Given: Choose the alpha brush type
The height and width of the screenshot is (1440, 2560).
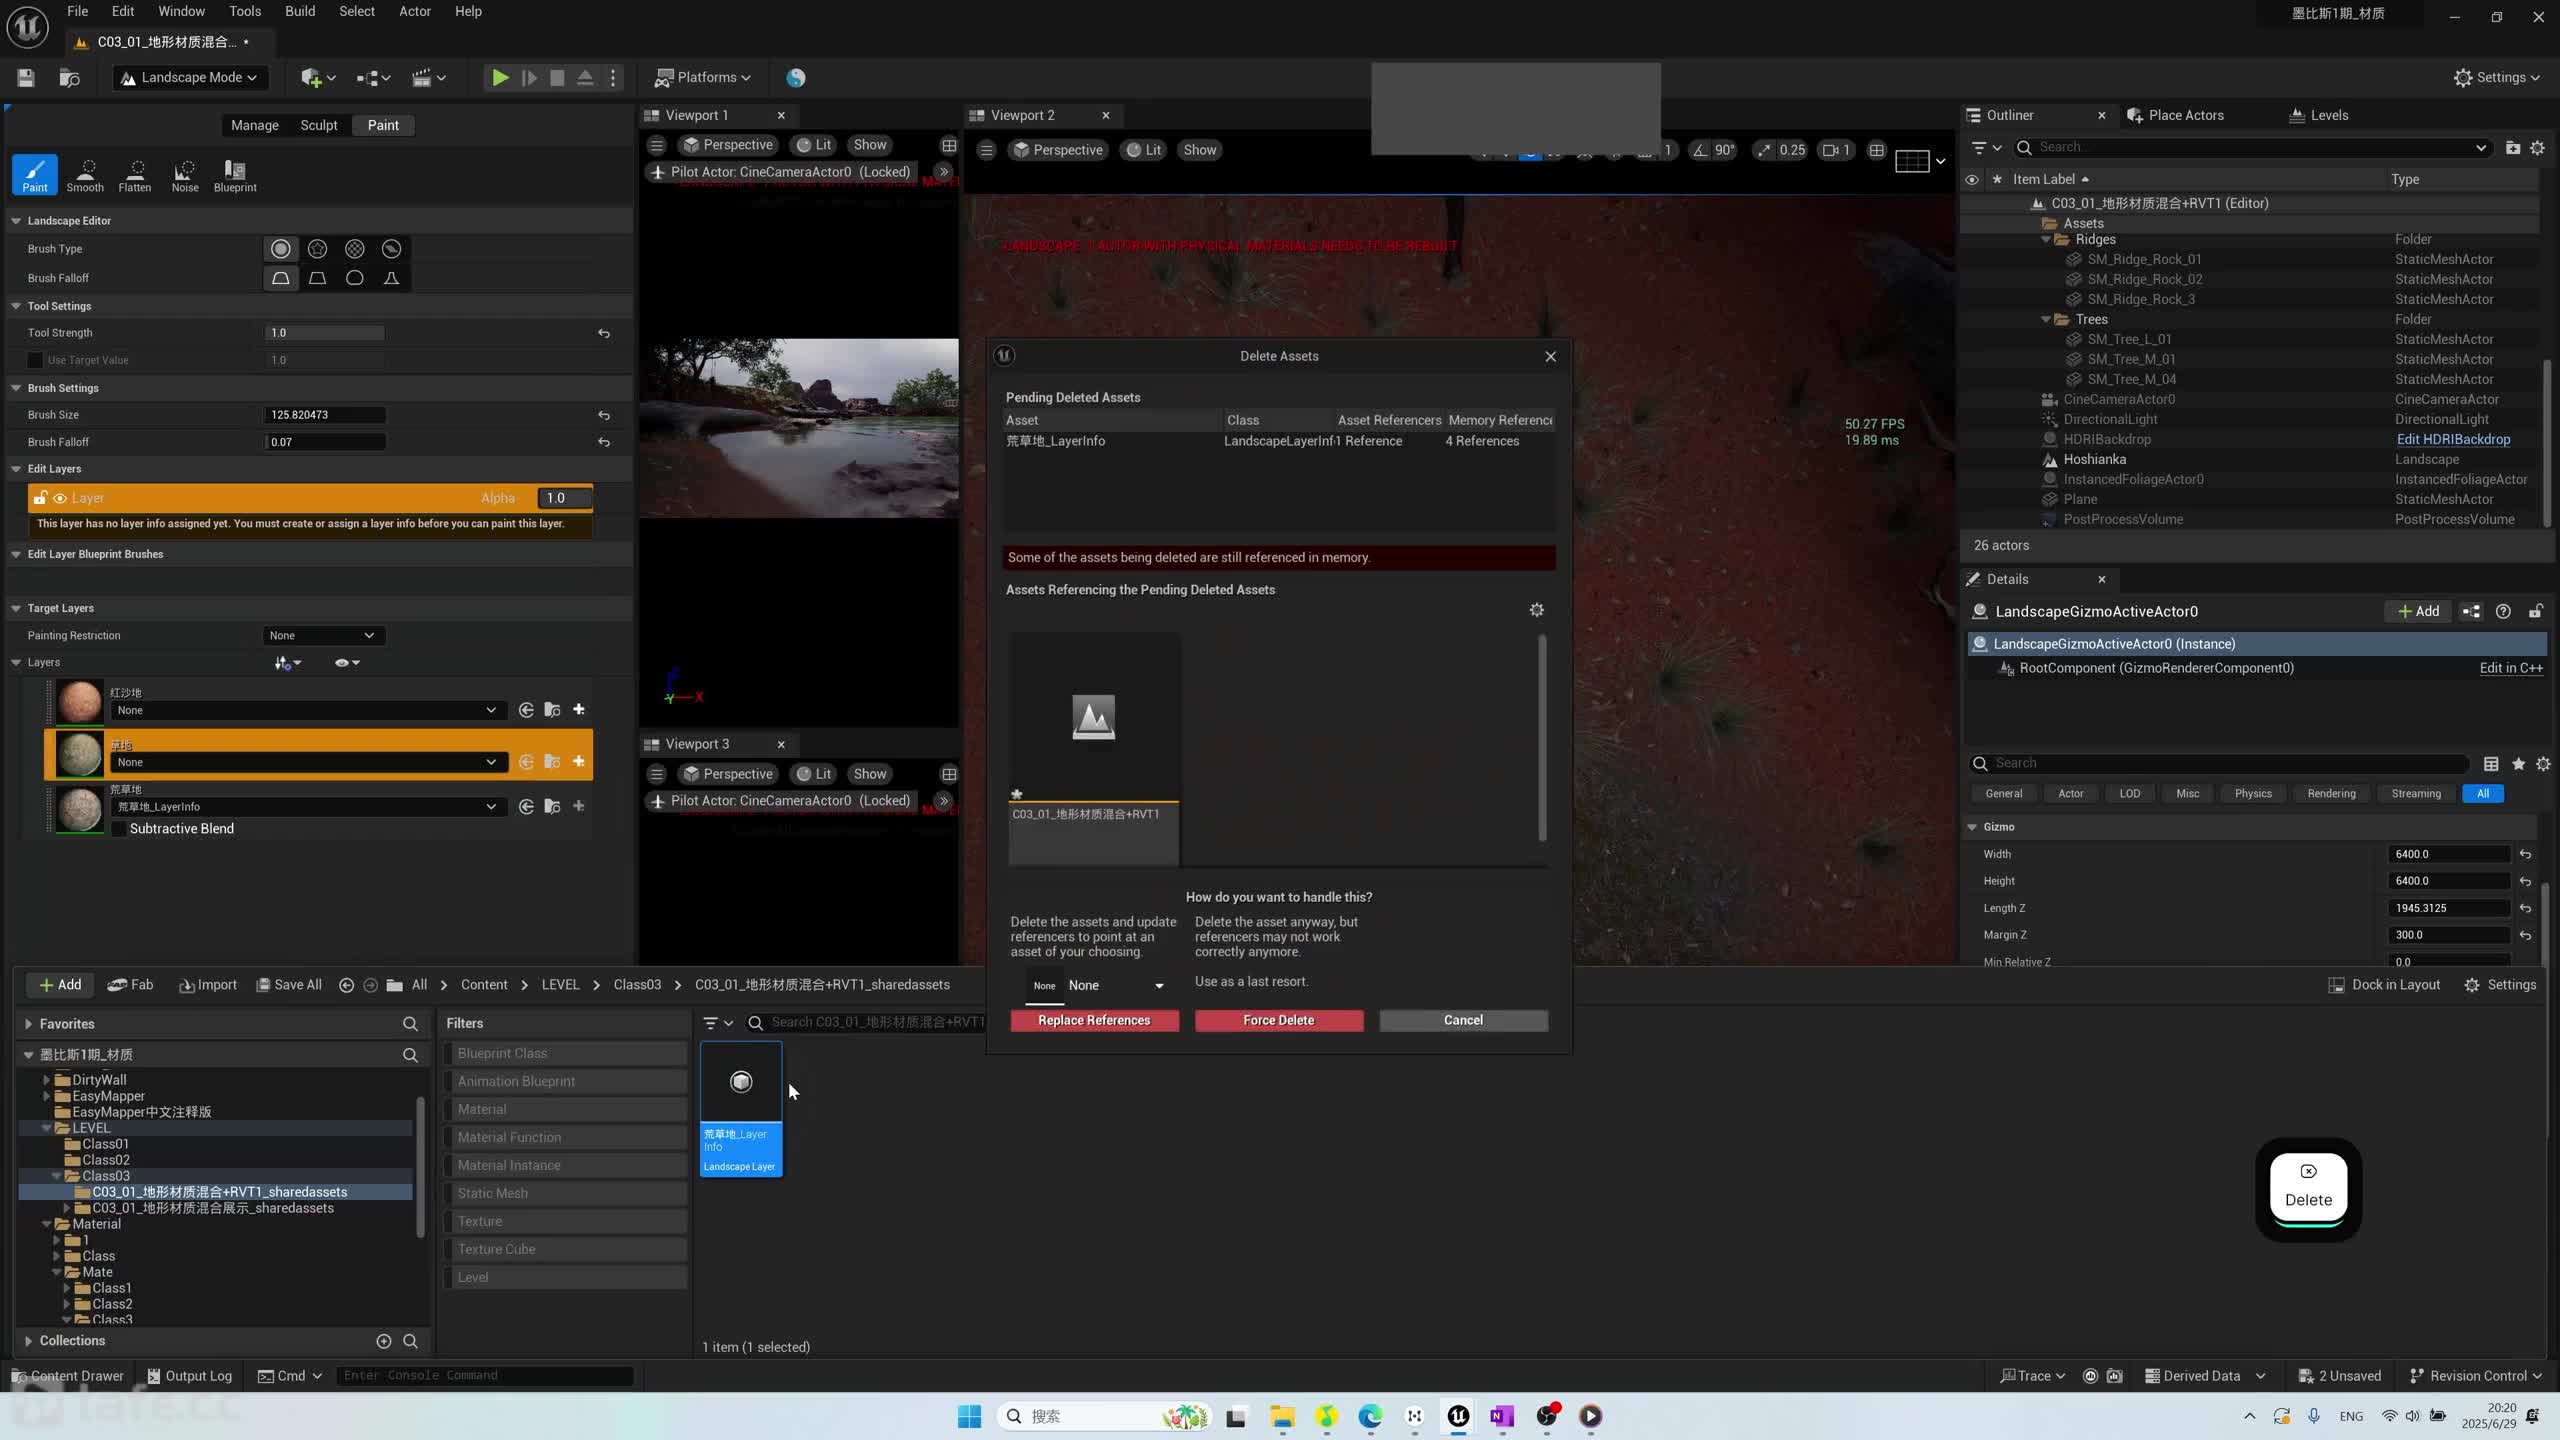Looking at the screenshot, I should pos(318,249).
